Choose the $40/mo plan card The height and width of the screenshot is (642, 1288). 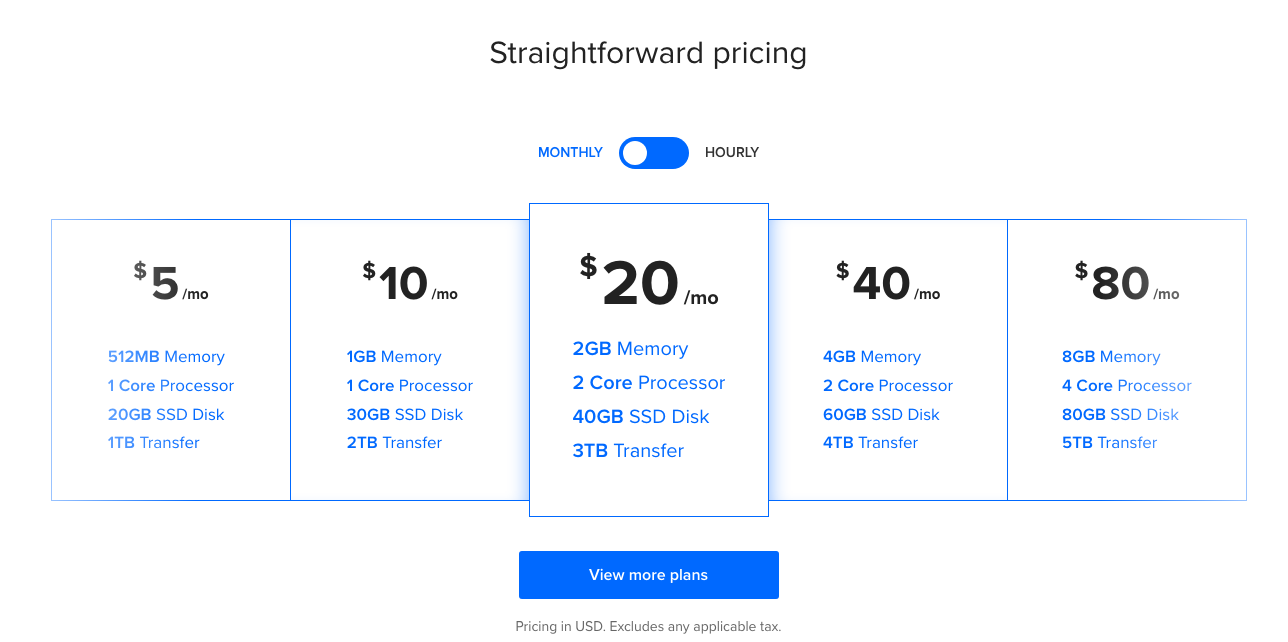(888, 360)
